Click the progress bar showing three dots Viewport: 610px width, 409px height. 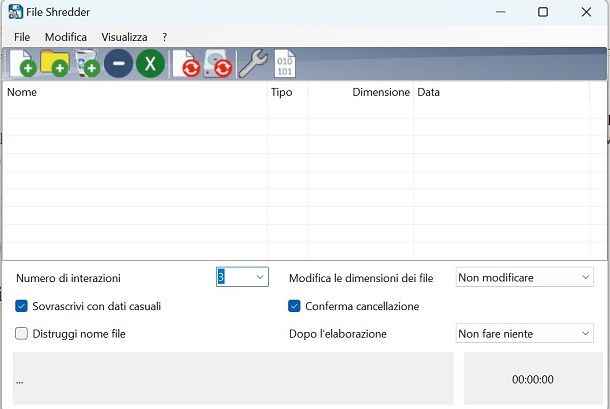(x=233, y=379)
